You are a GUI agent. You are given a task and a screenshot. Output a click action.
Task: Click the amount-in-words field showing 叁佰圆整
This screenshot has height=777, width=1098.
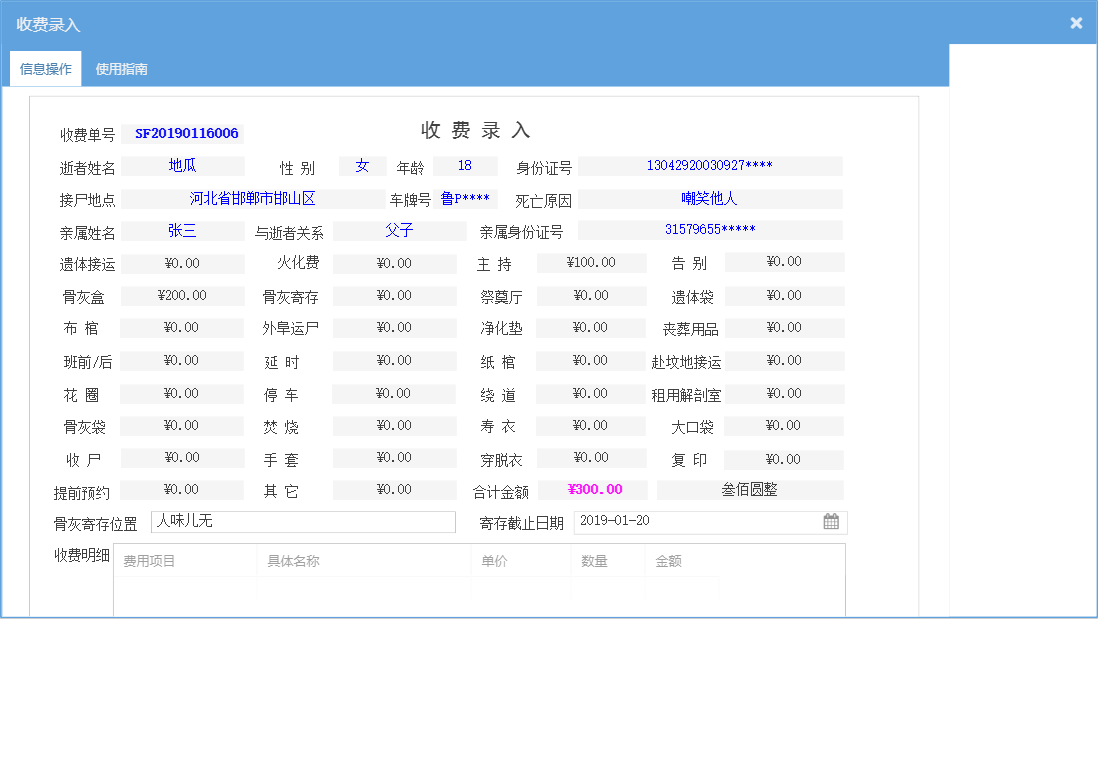[x=751, y=489]
